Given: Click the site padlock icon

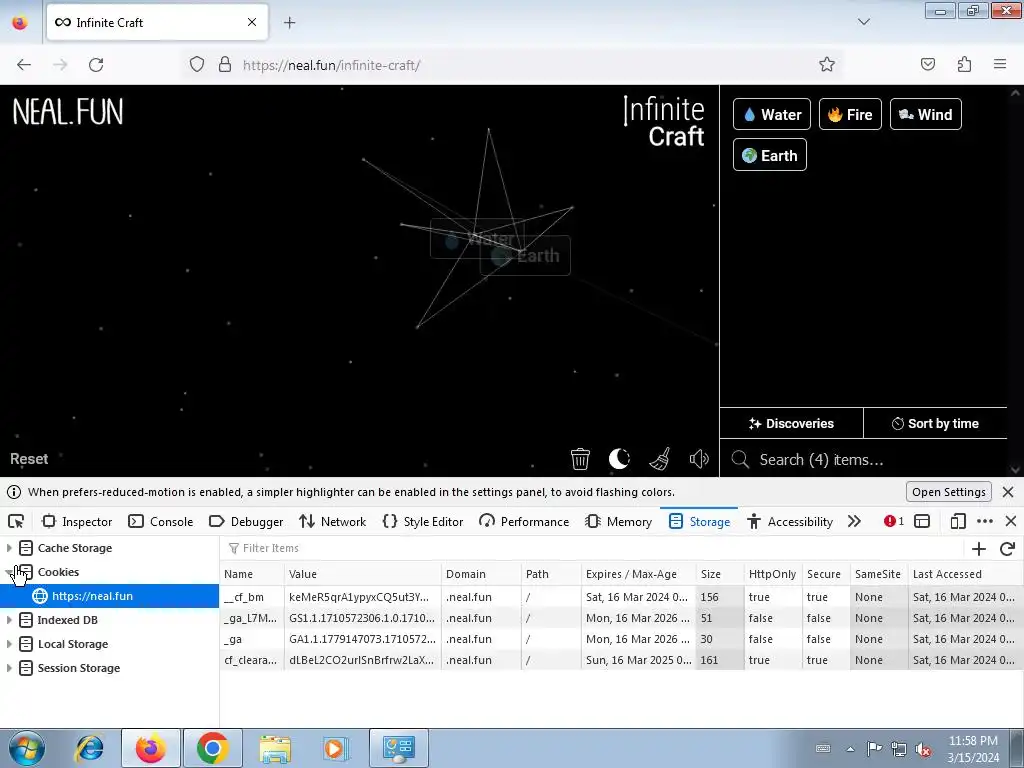Looking at the screenshot, I should point(225,65).
